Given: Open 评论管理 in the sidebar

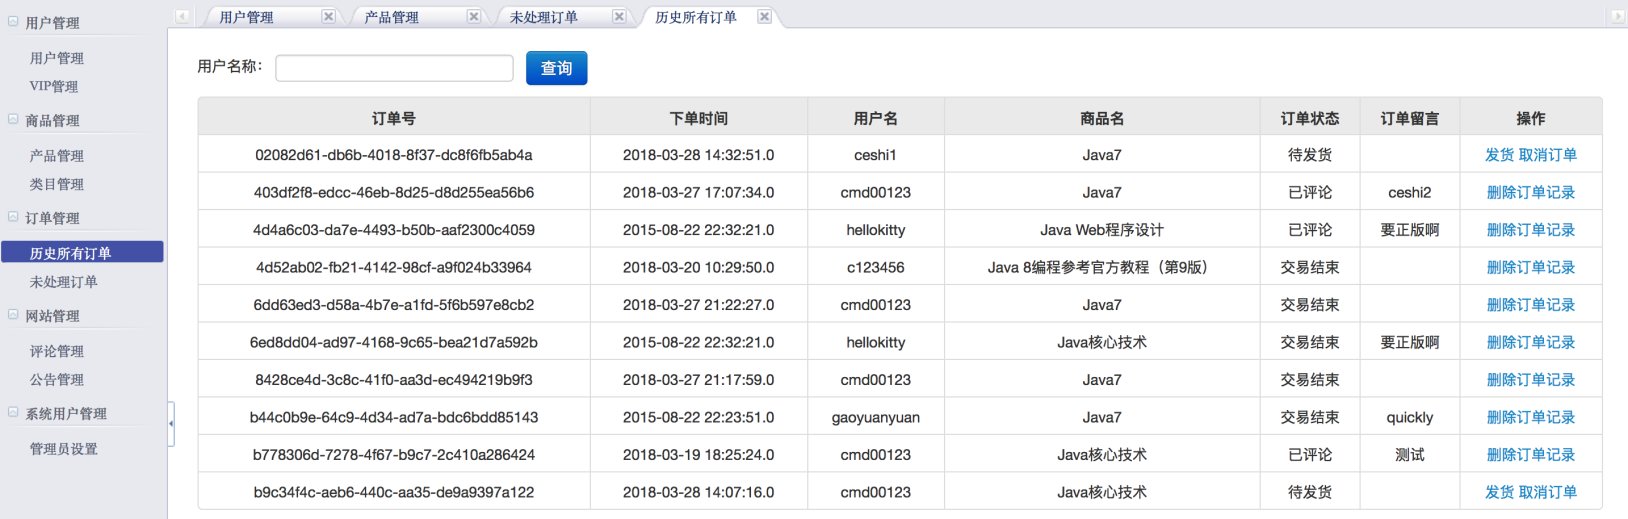Looking at the screenshot, I should [57, 351].
